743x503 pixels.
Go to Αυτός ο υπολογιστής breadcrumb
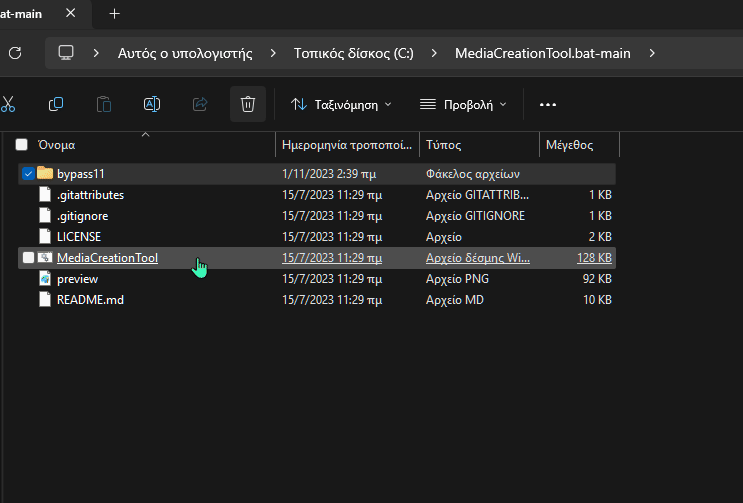[x=185, y=53]
